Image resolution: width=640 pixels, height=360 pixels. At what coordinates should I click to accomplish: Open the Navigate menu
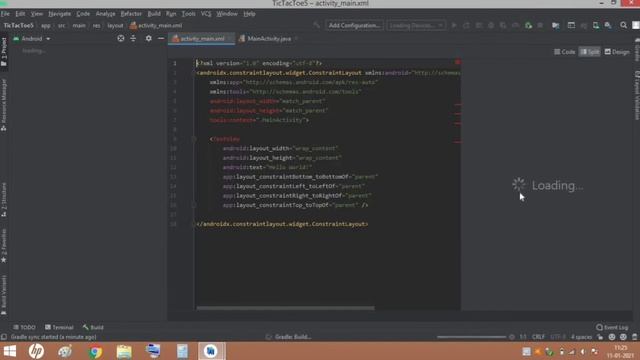(x=60, y=13)
